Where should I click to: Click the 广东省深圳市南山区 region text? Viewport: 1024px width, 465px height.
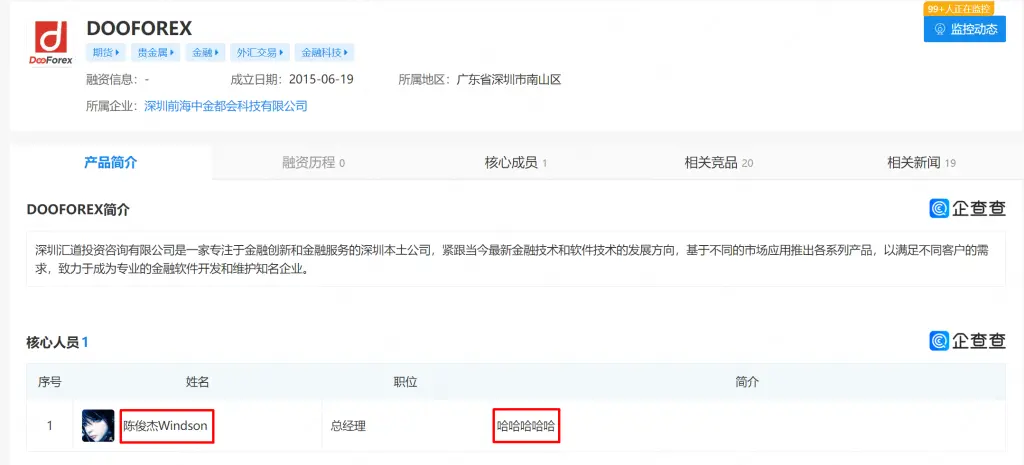coord(509,80)
